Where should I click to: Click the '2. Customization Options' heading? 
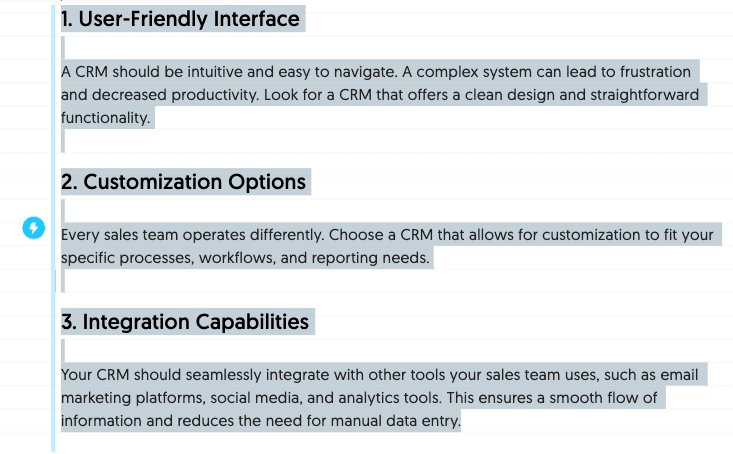point(183,181)
